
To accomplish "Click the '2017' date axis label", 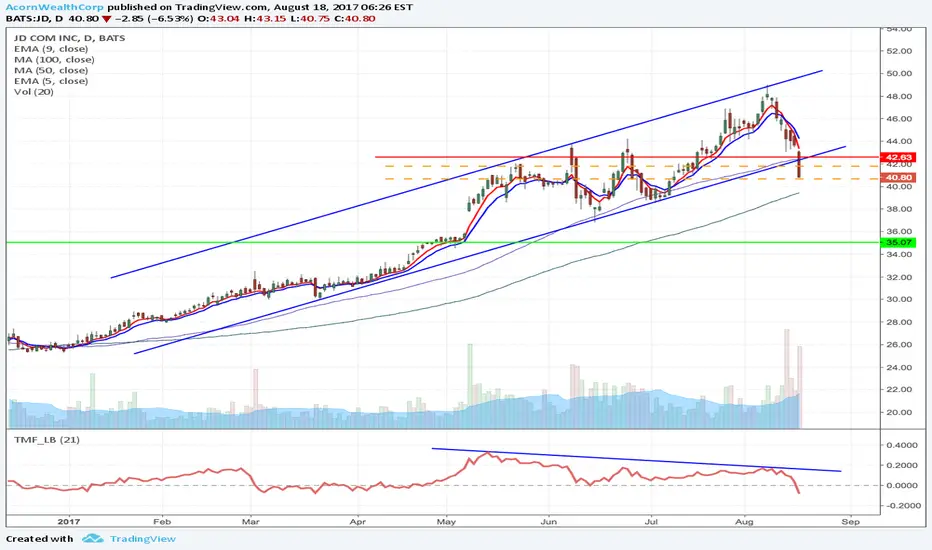I will 69,522.
